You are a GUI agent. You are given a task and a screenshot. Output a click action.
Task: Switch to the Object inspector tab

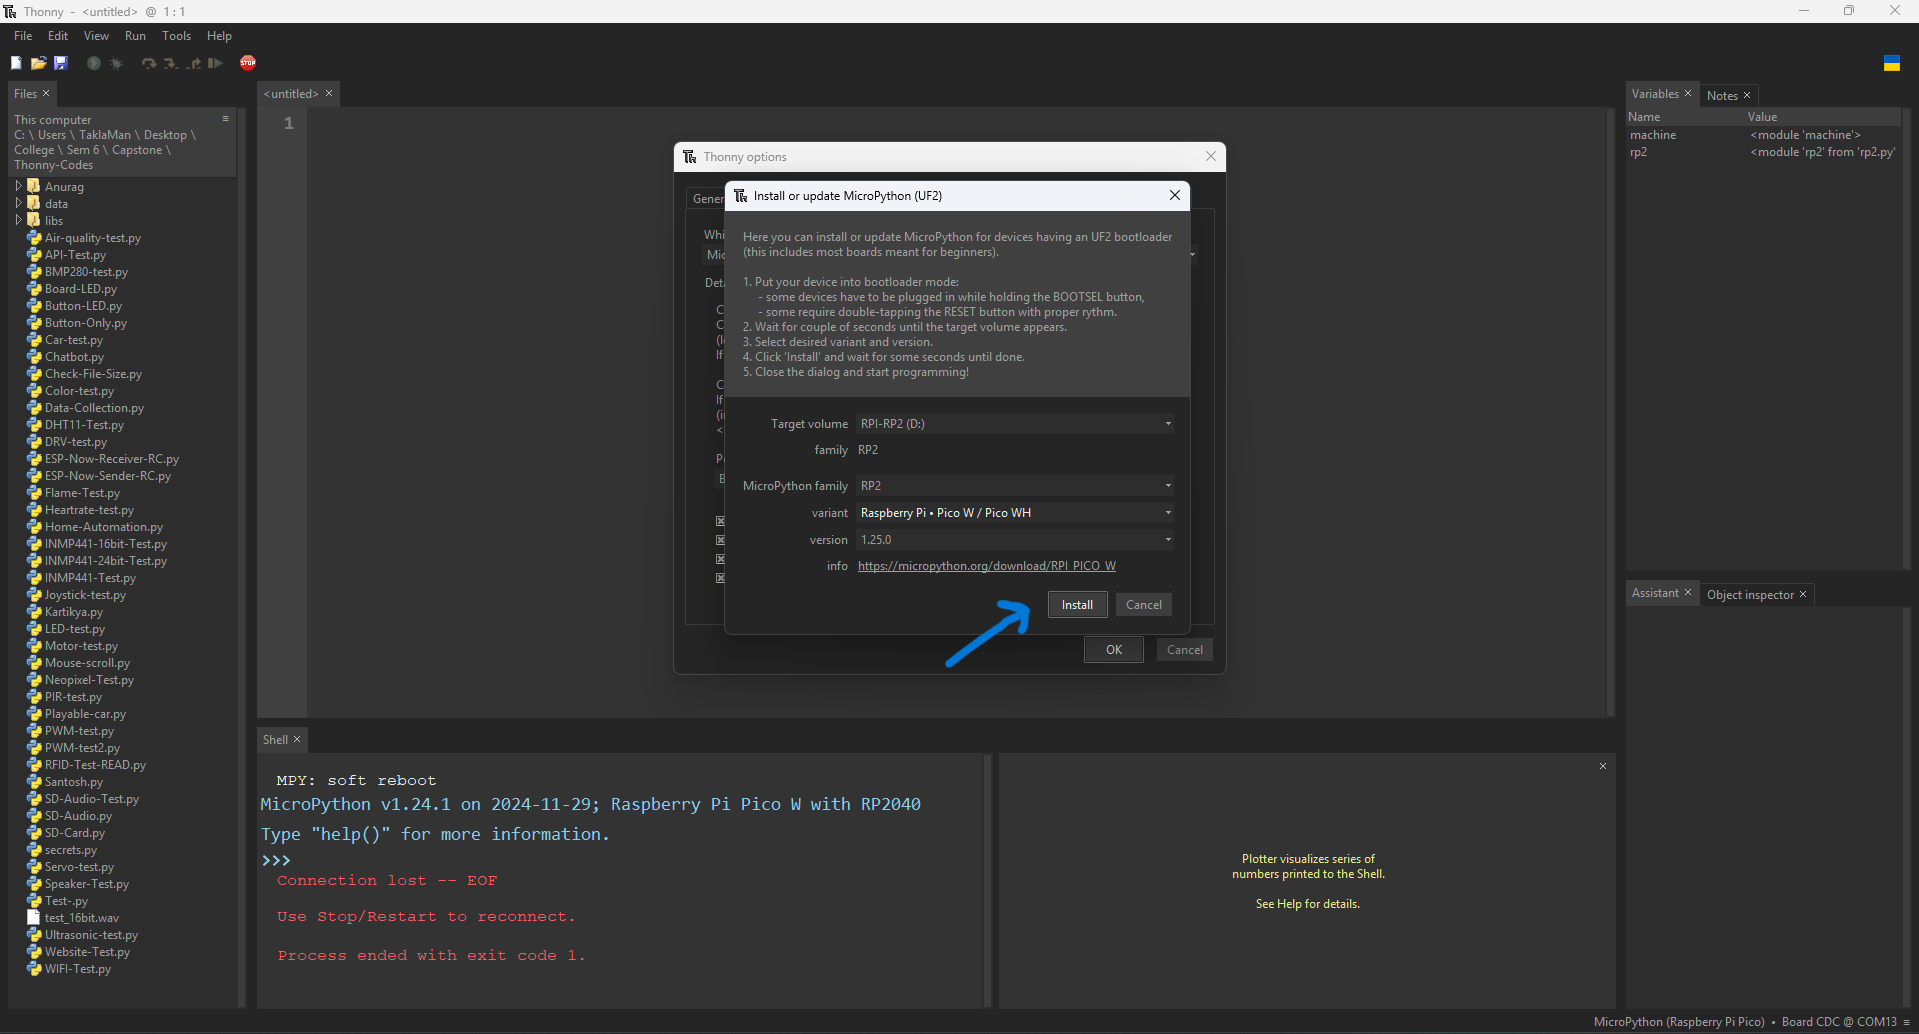click(x=1750, y=594)
